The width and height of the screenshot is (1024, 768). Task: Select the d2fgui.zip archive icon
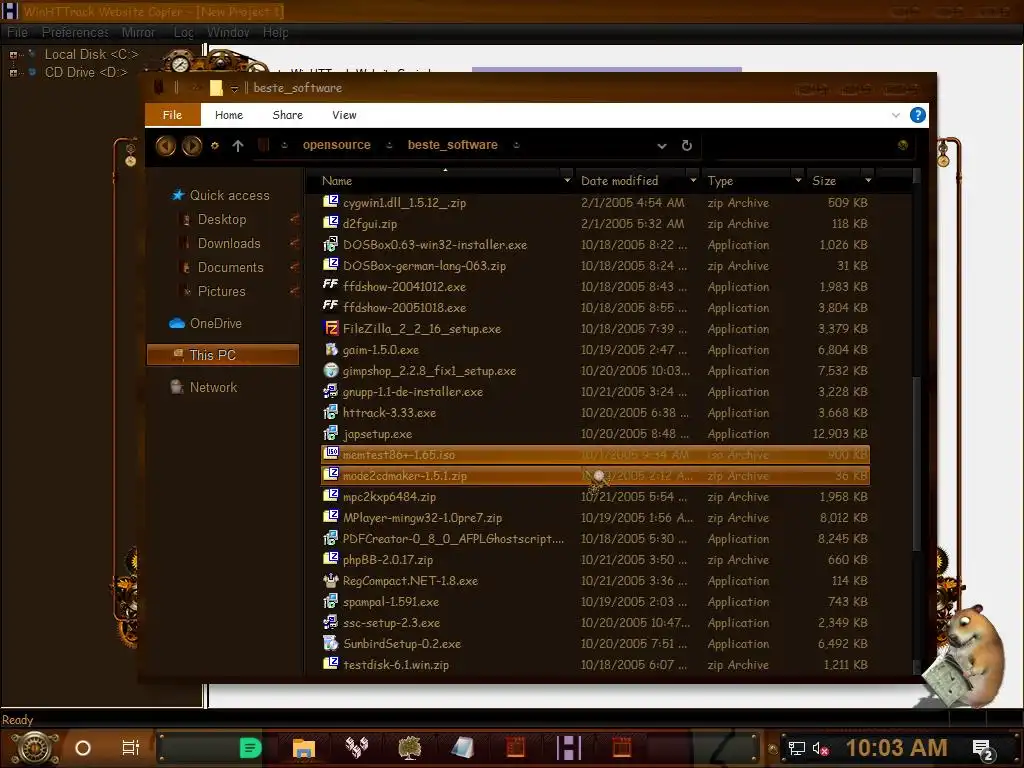[331, 223]
